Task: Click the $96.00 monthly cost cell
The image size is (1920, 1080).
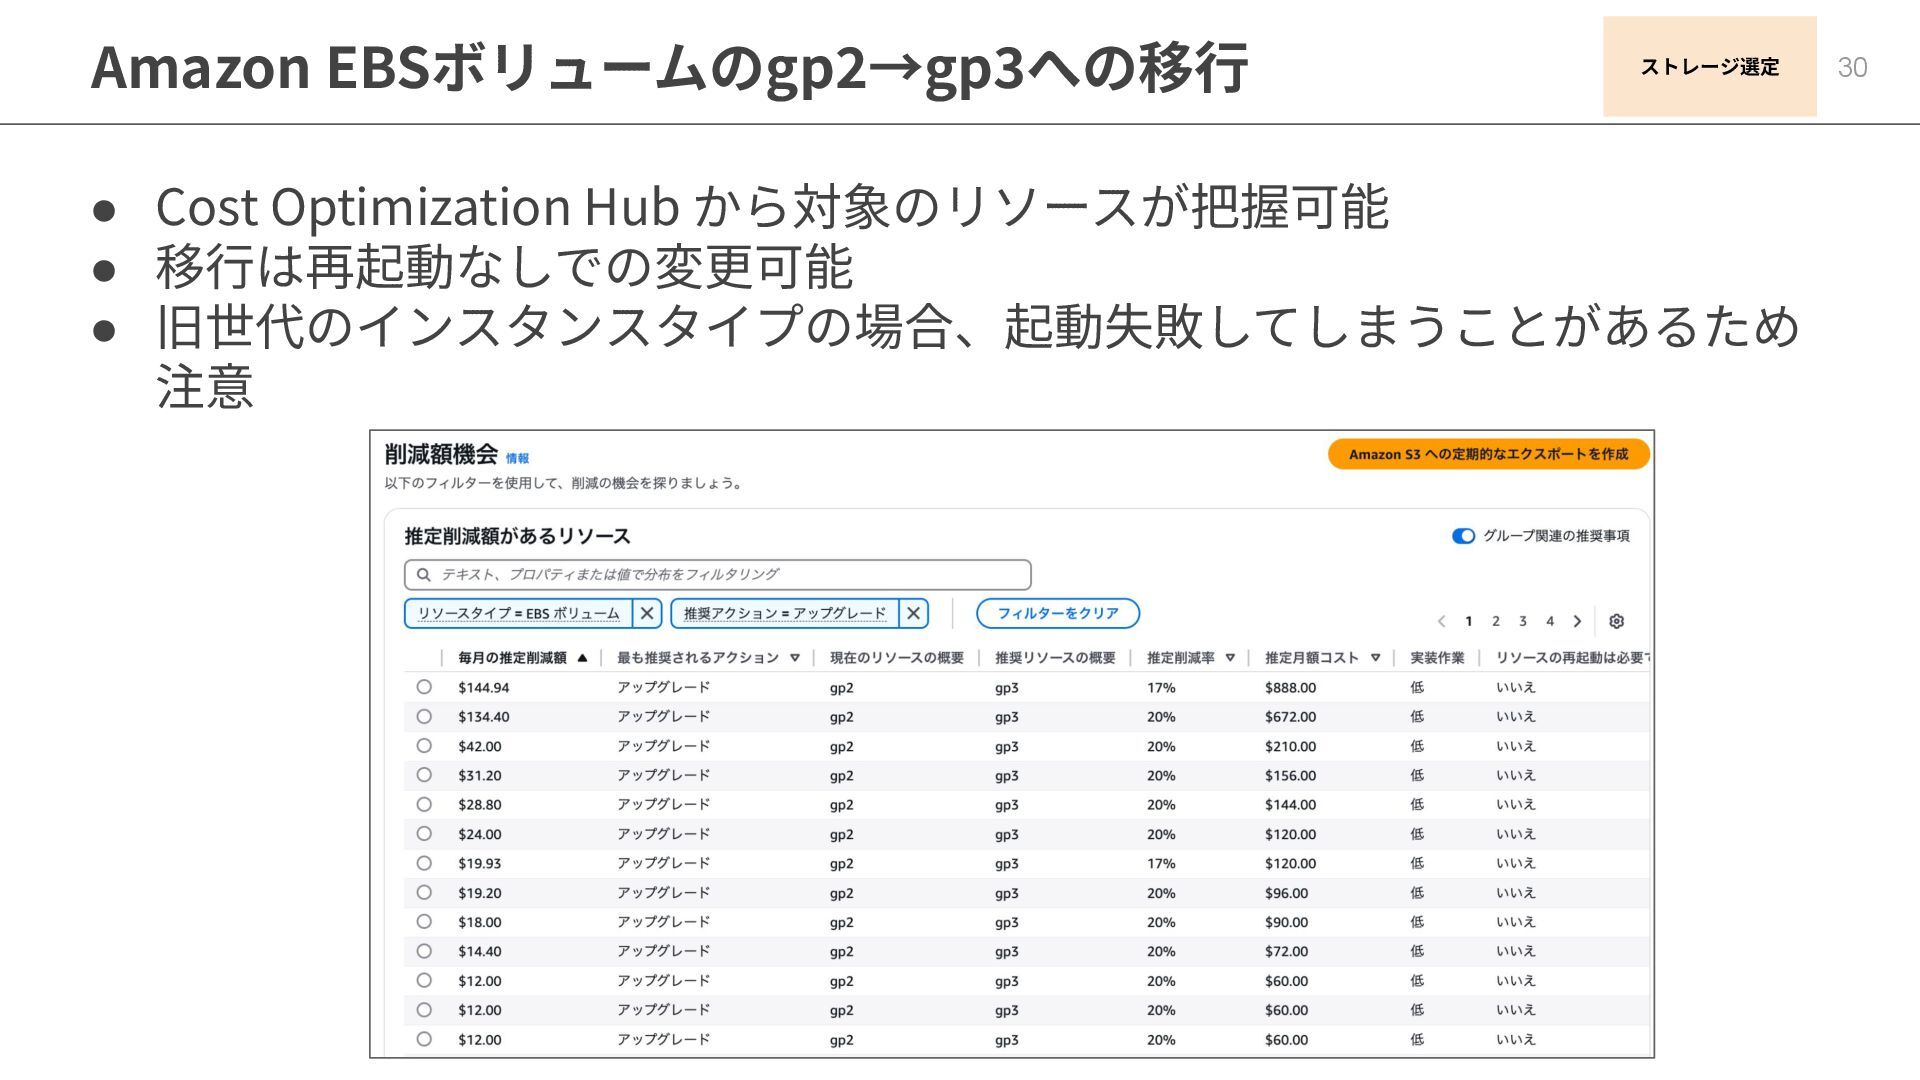Action: pyautogui.click(x=1286, y=893)
